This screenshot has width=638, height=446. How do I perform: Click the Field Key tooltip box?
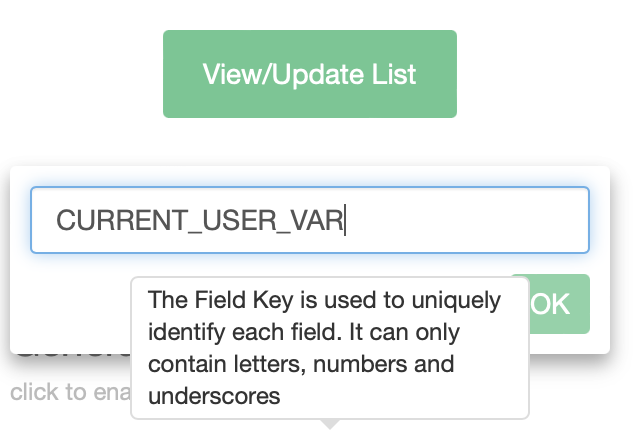330,348
